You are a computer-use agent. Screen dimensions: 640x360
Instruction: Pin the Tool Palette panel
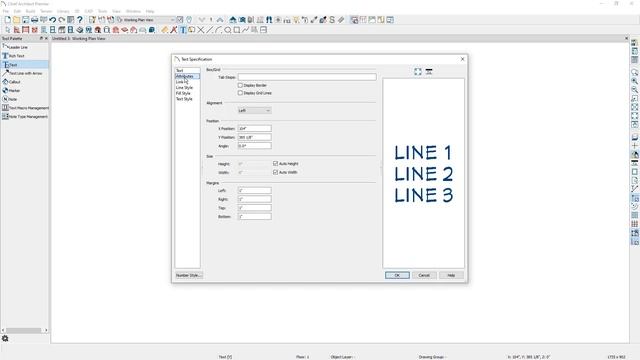tap(41, 38)
